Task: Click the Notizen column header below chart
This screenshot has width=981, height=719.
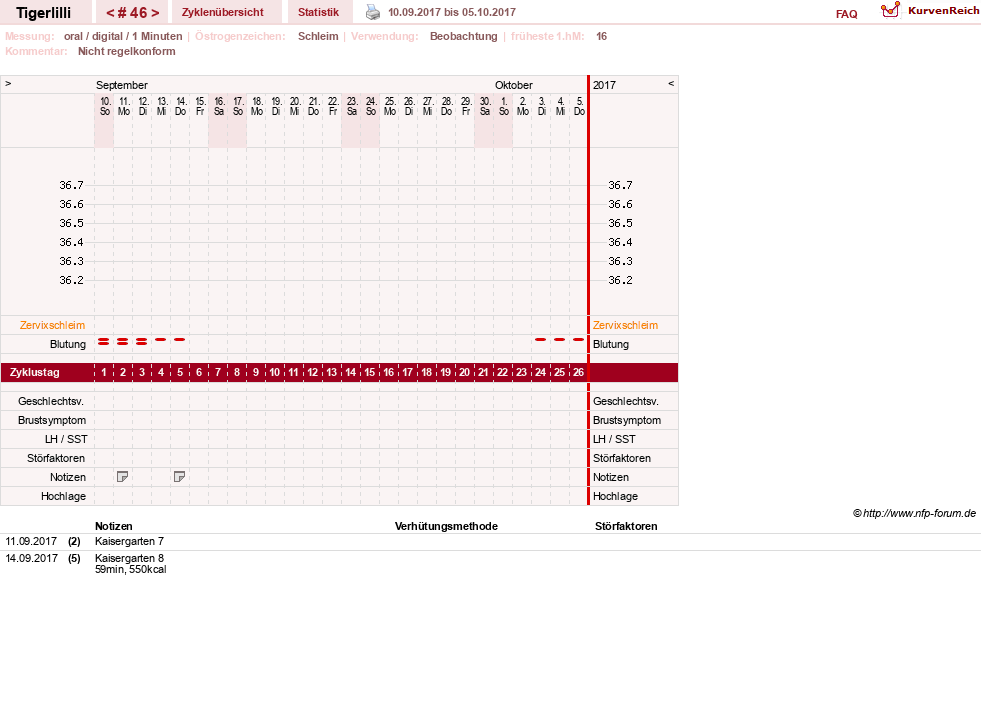Action: click(114, 526)
